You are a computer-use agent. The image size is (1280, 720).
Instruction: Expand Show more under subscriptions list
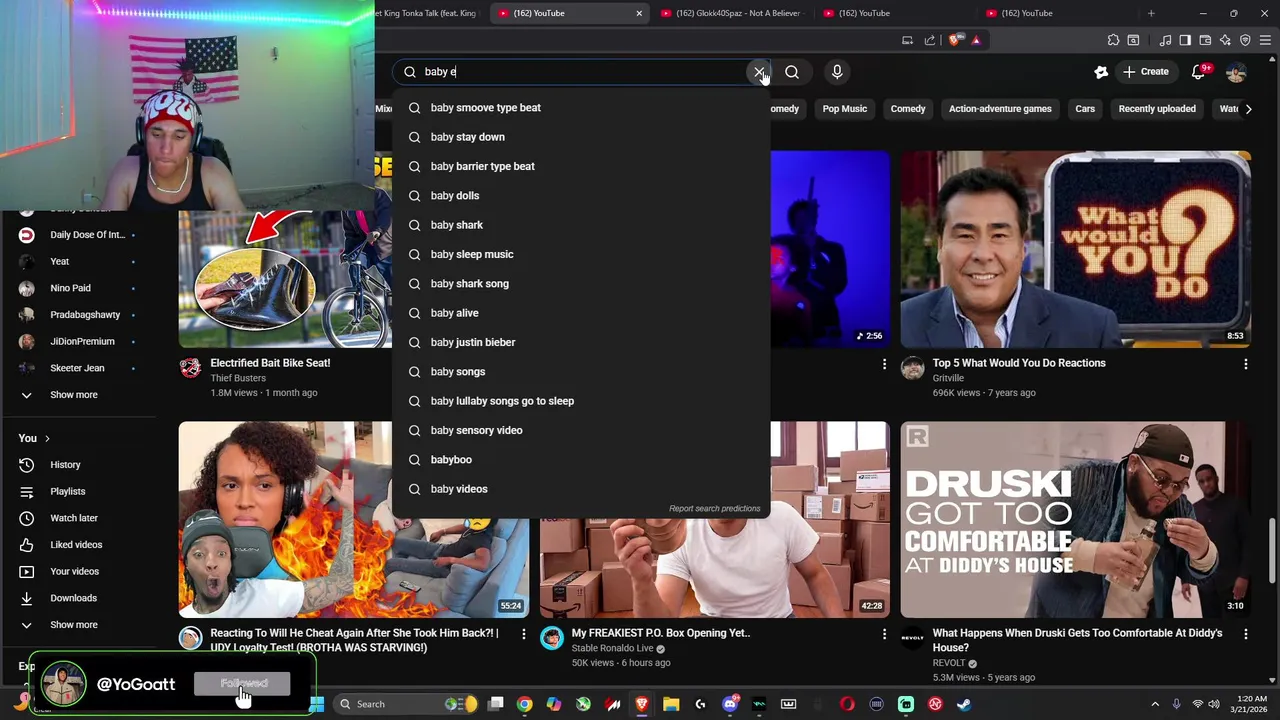[74, 395]
